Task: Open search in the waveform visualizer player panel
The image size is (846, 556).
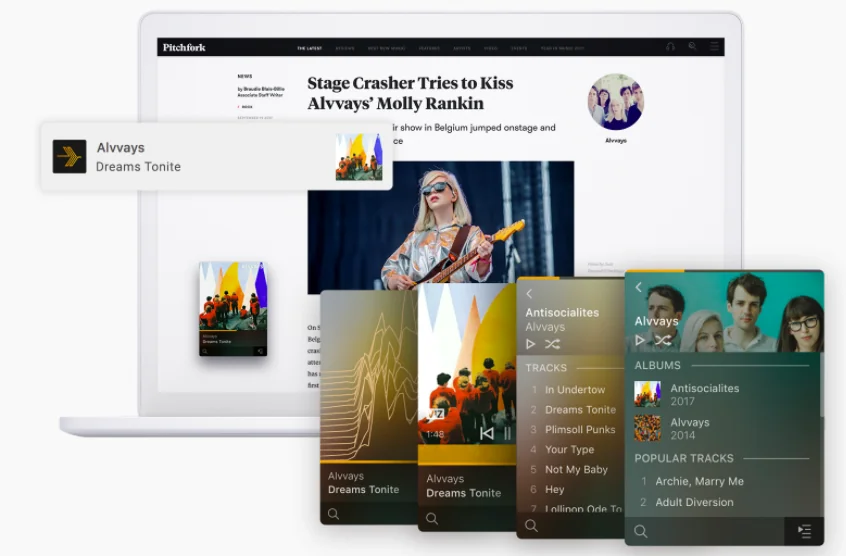Action: point(333,514)
